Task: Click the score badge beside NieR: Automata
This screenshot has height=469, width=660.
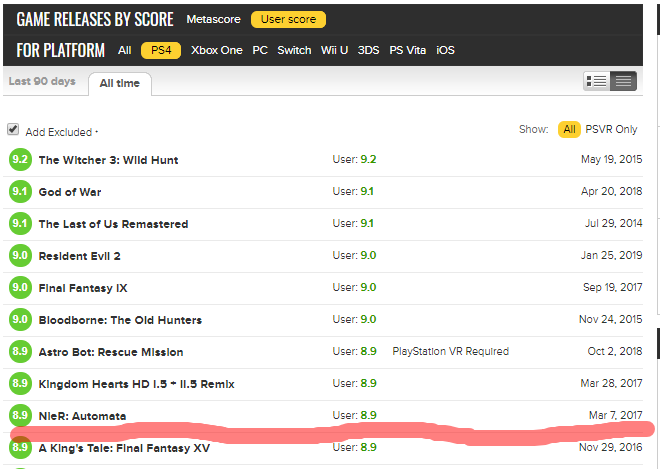Action: pyautogui.click(x=20, y=415)
